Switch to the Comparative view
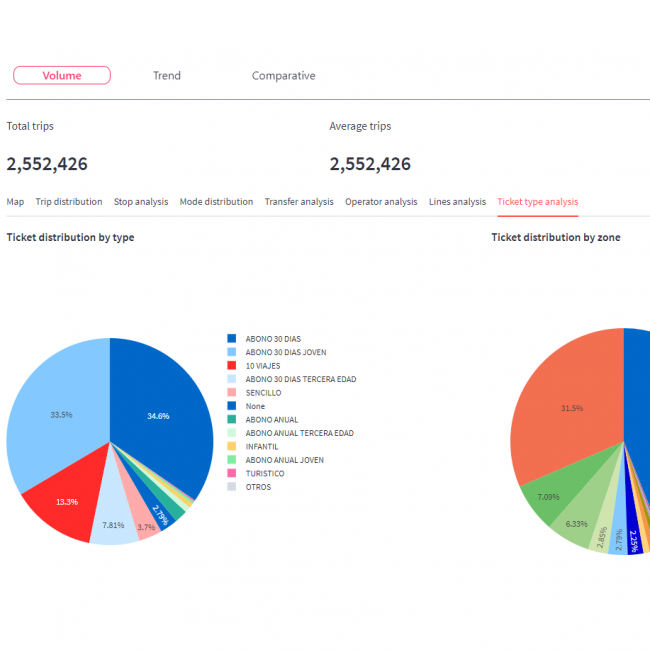 [283, 76]
